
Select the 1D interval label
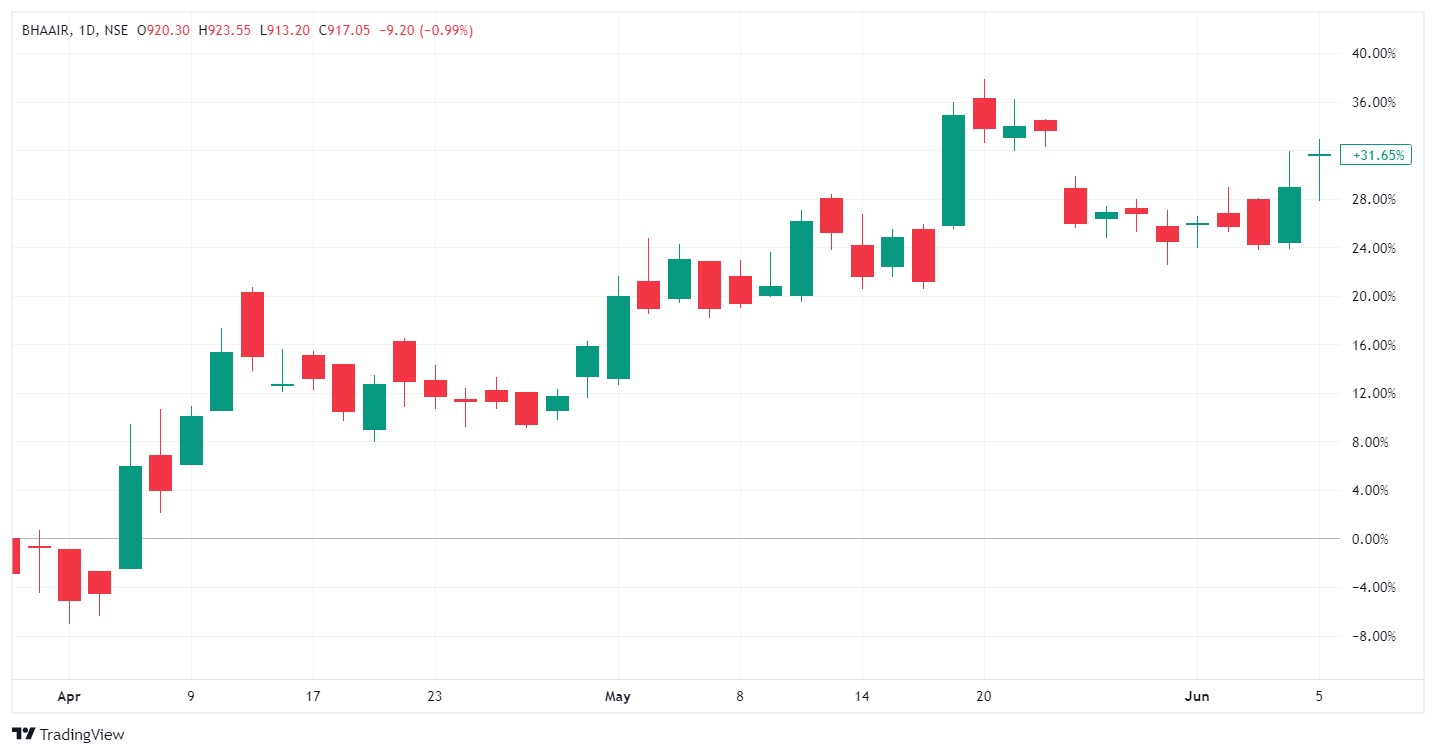point(86,30)
